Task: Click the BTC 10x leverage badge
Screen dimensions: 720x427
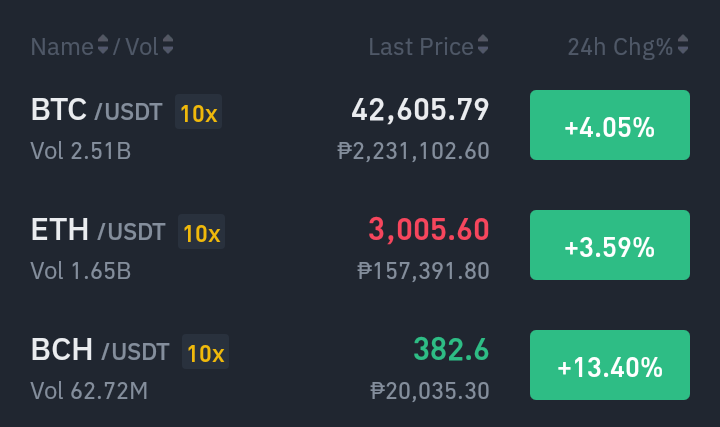Action: [198, 112]
